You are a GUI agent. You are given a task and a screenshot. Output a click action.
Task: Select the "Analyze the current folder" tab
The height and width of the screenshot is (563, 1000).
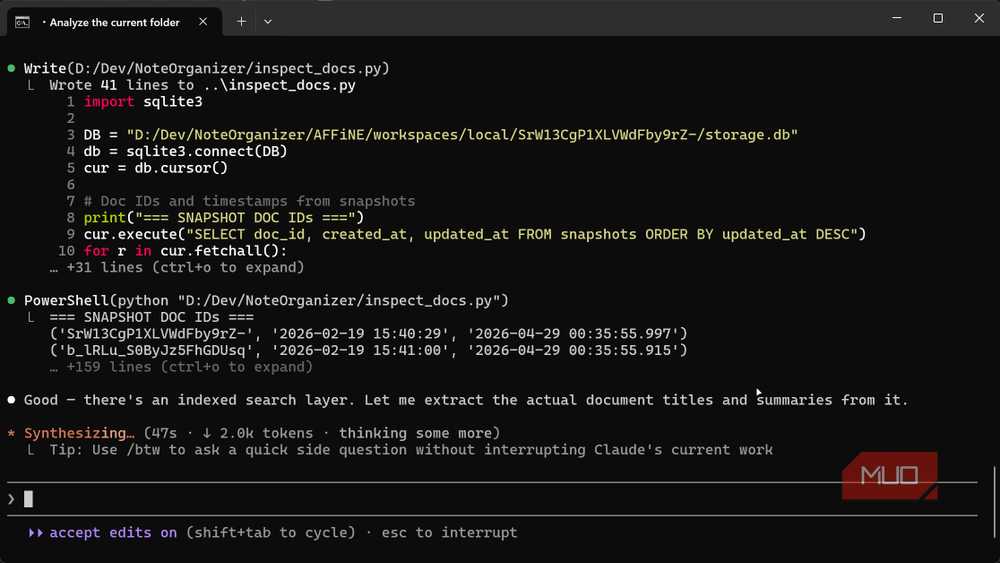pyautogui.click(x=115, y=21)
